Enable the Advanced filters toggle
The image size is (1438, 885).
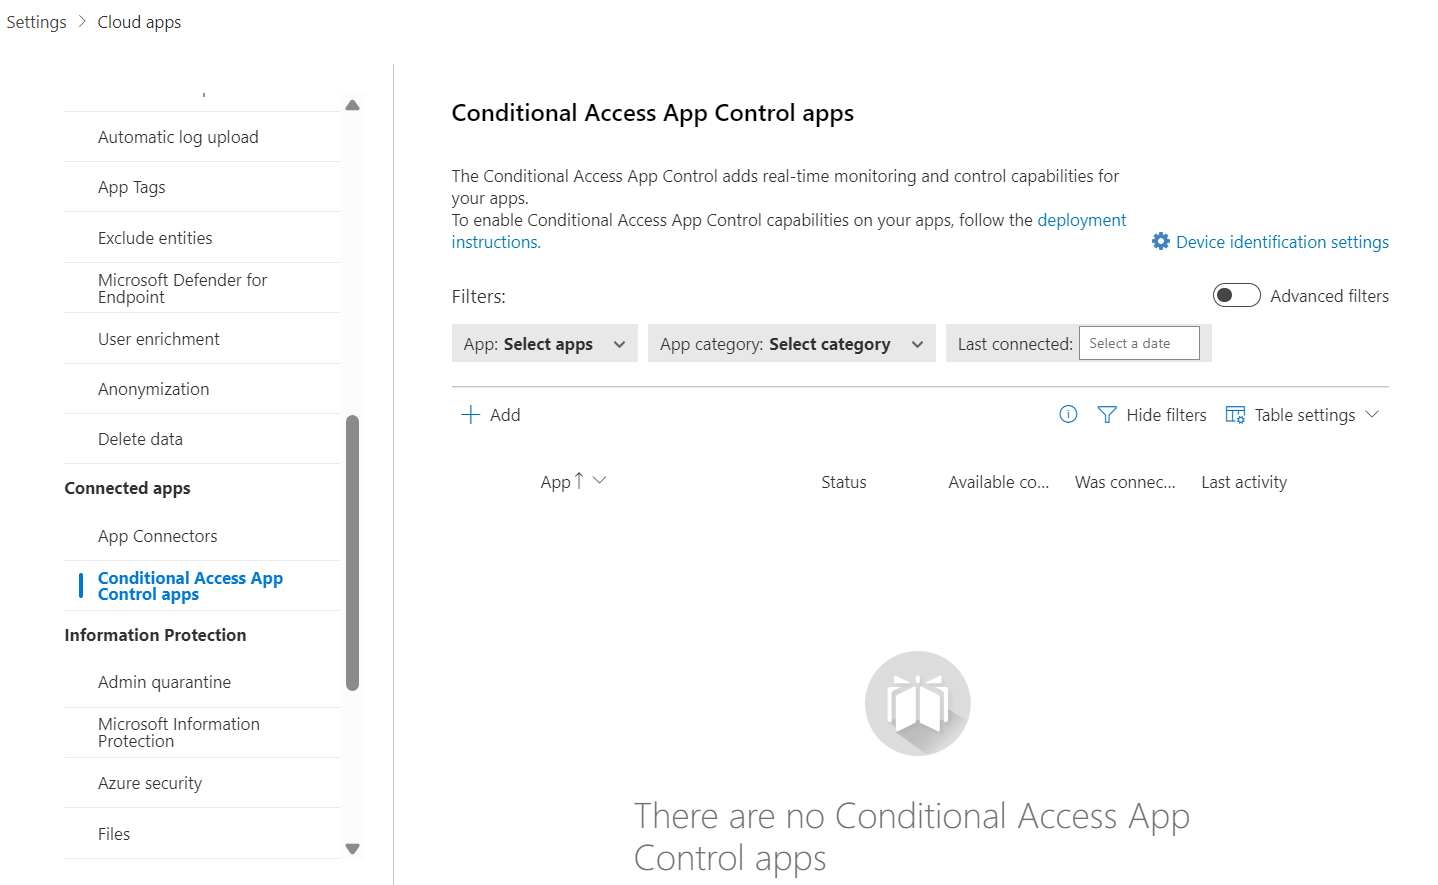click(x=1236, y=295)
